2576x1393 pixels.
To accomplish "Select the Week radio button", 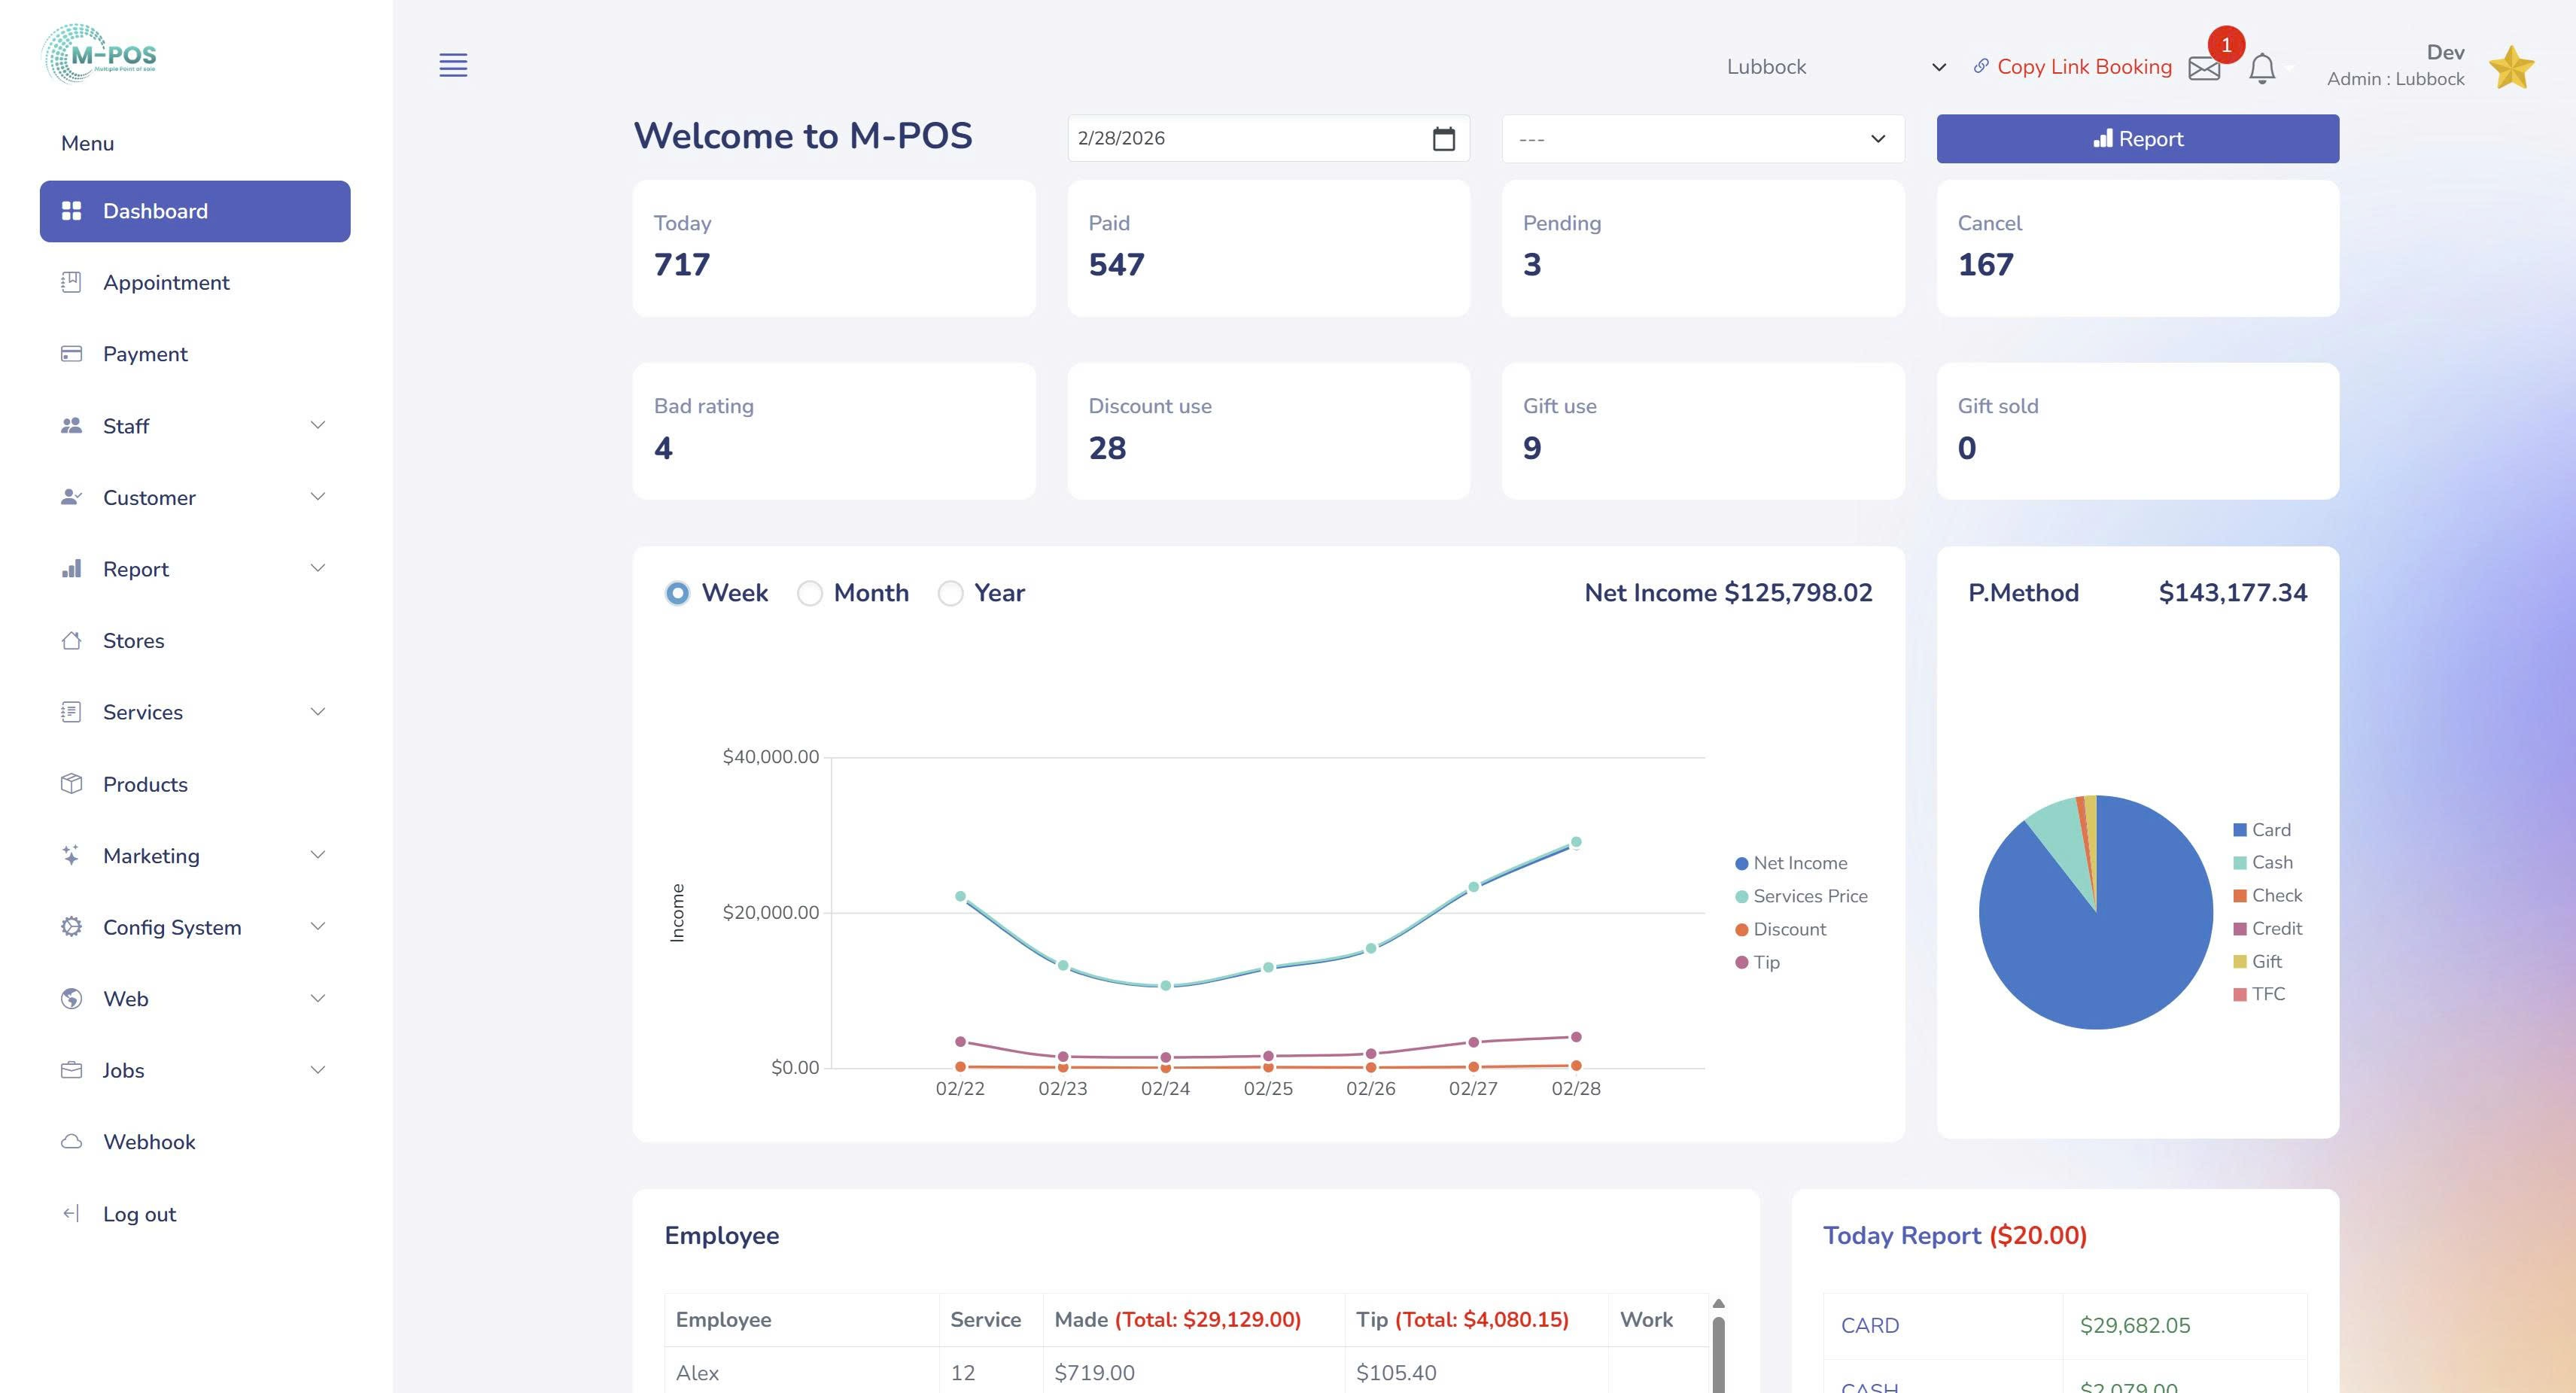I will point(677,593).
